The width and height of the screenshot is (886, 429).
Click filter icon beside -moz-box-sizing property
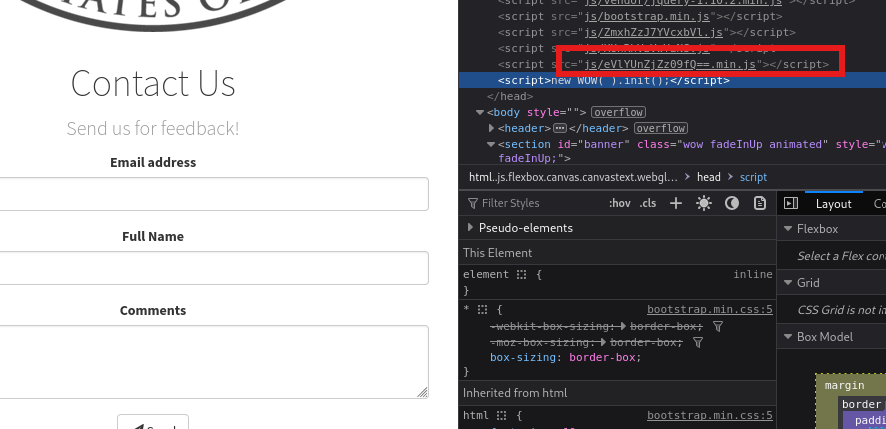pos(698,343)
